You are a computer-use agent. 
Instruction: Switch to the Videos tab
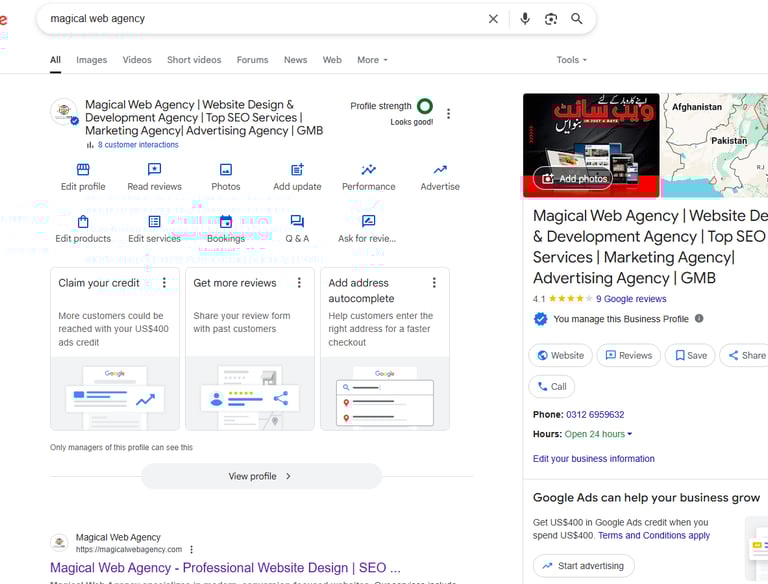137,60
